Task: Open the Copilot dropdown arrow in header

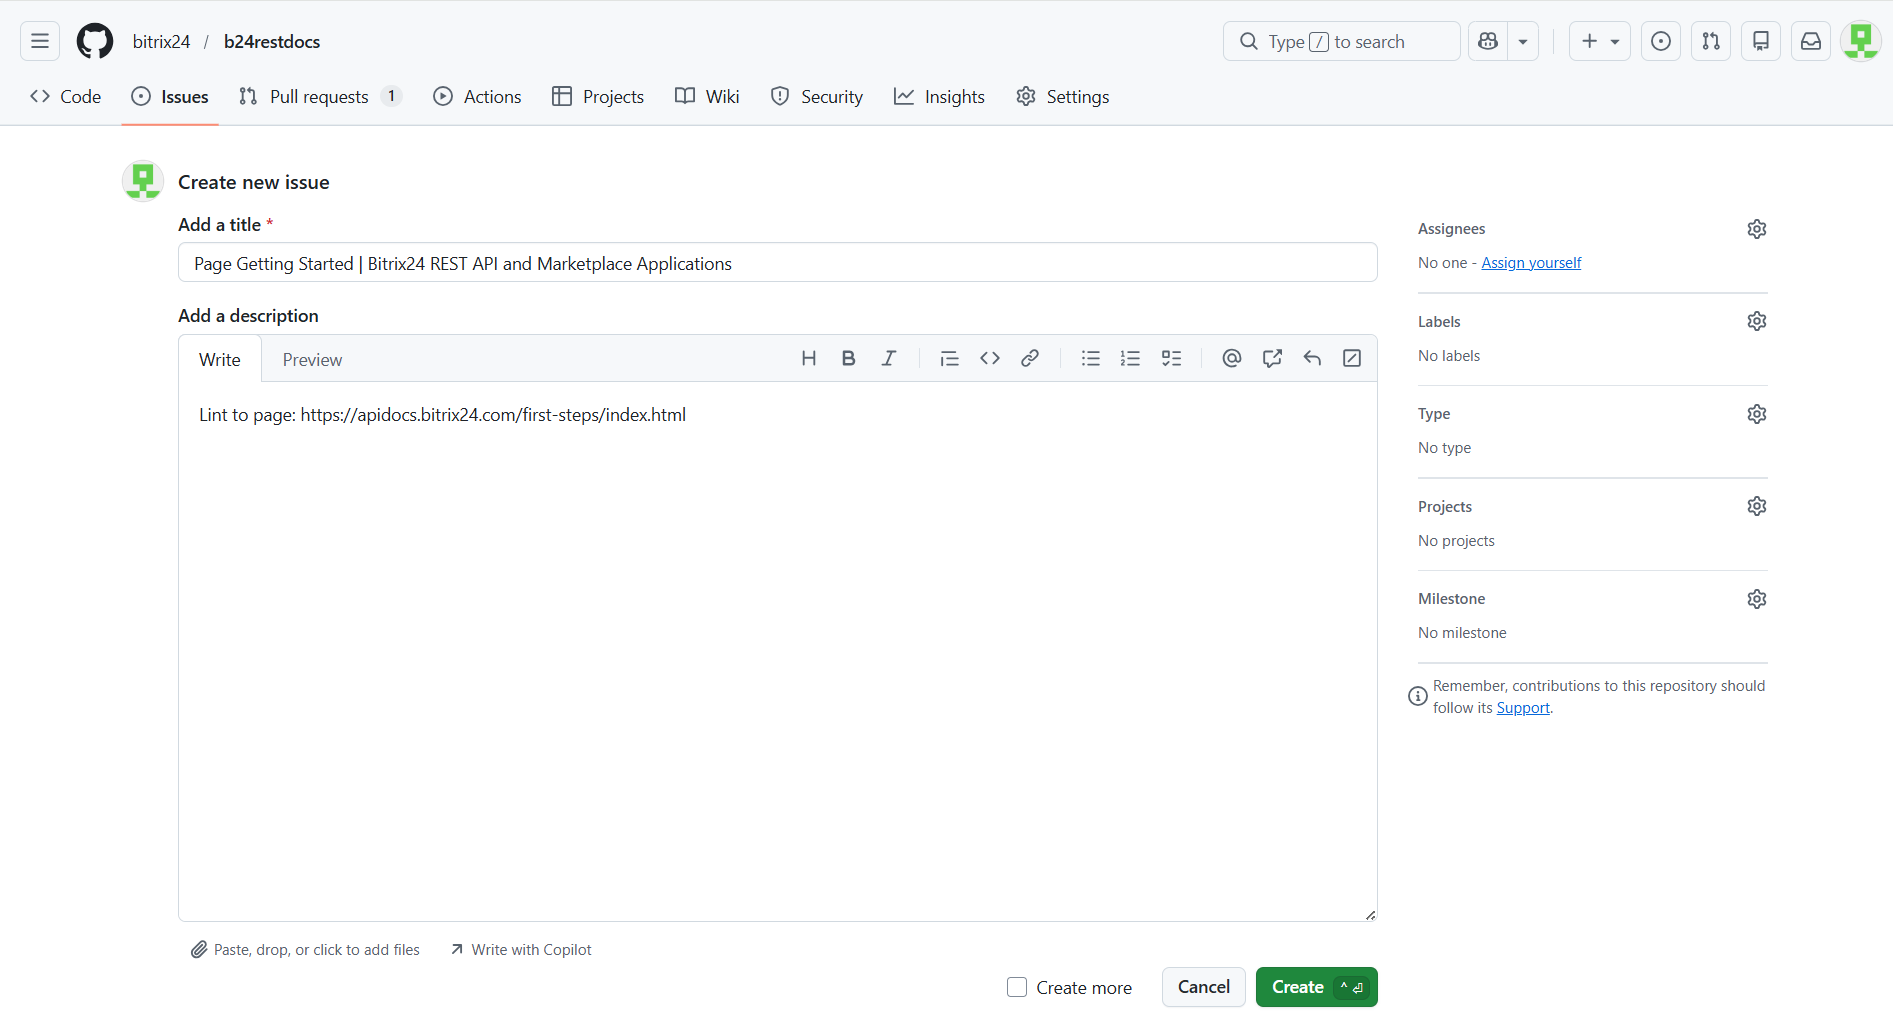Action: point(1523,42)
